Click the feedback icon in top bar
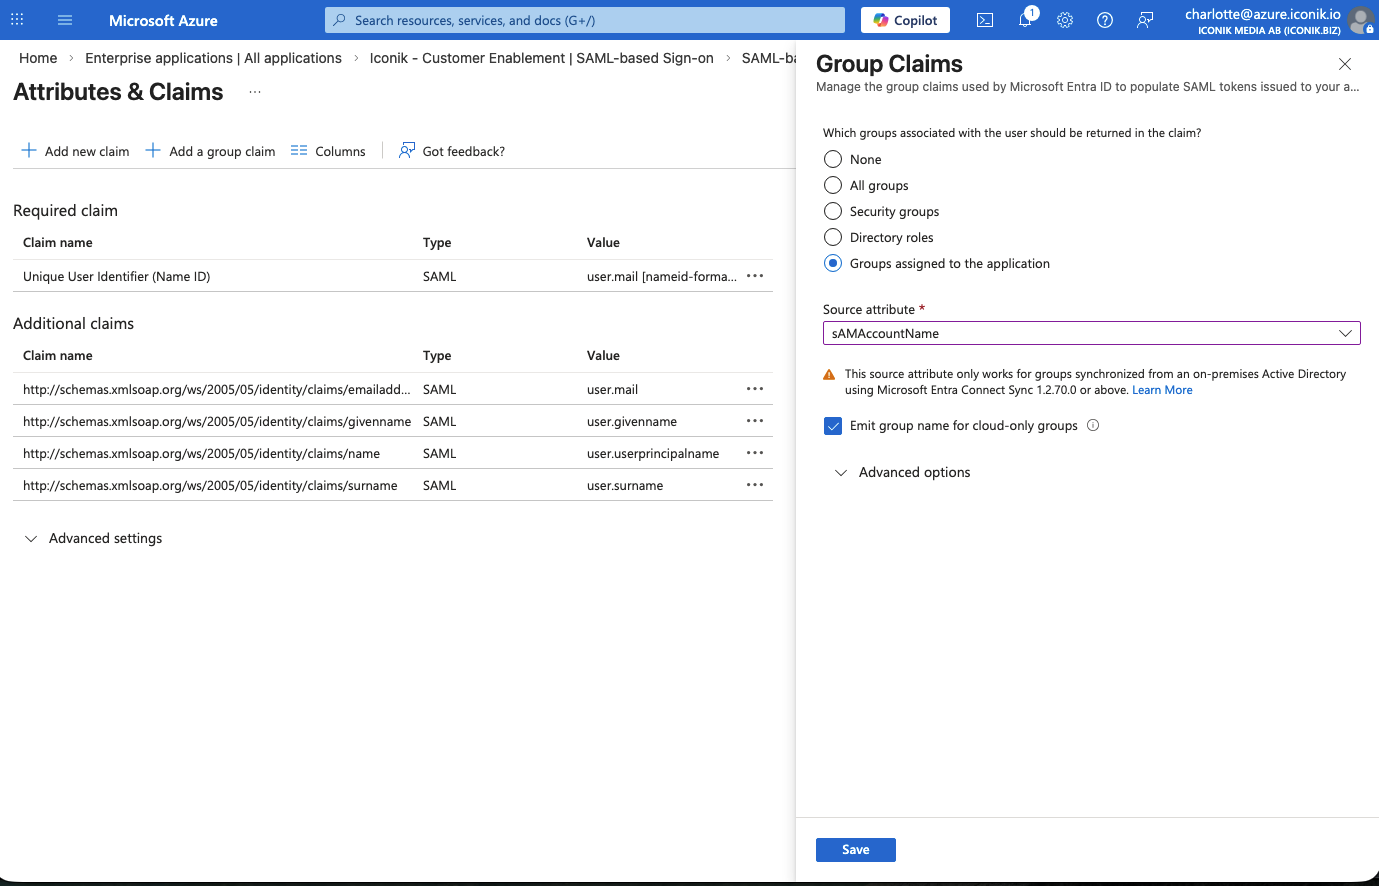Image resolution: width=1379 pixels, height=886 pixels. coord(1145,20)
